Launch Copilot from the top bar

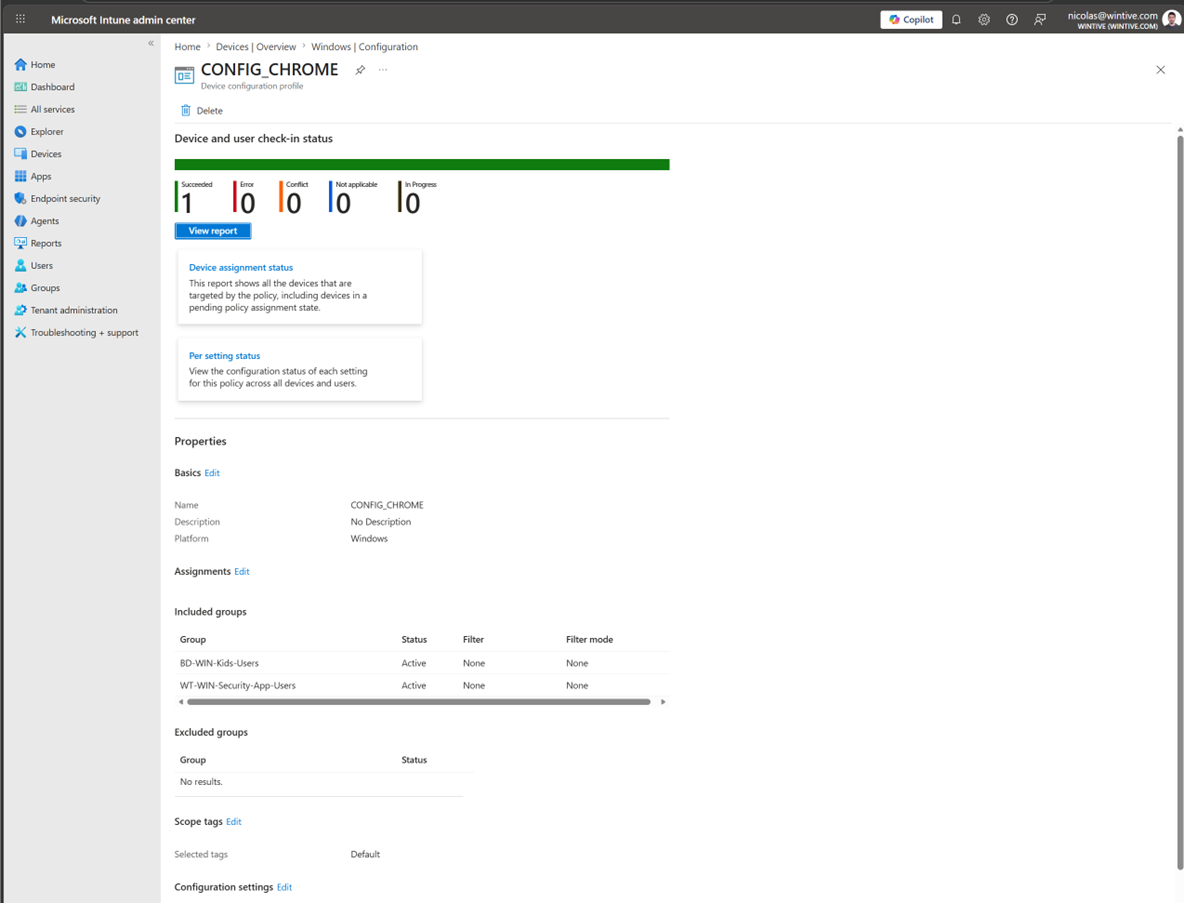pyautogui.click(x=910, y=19)
